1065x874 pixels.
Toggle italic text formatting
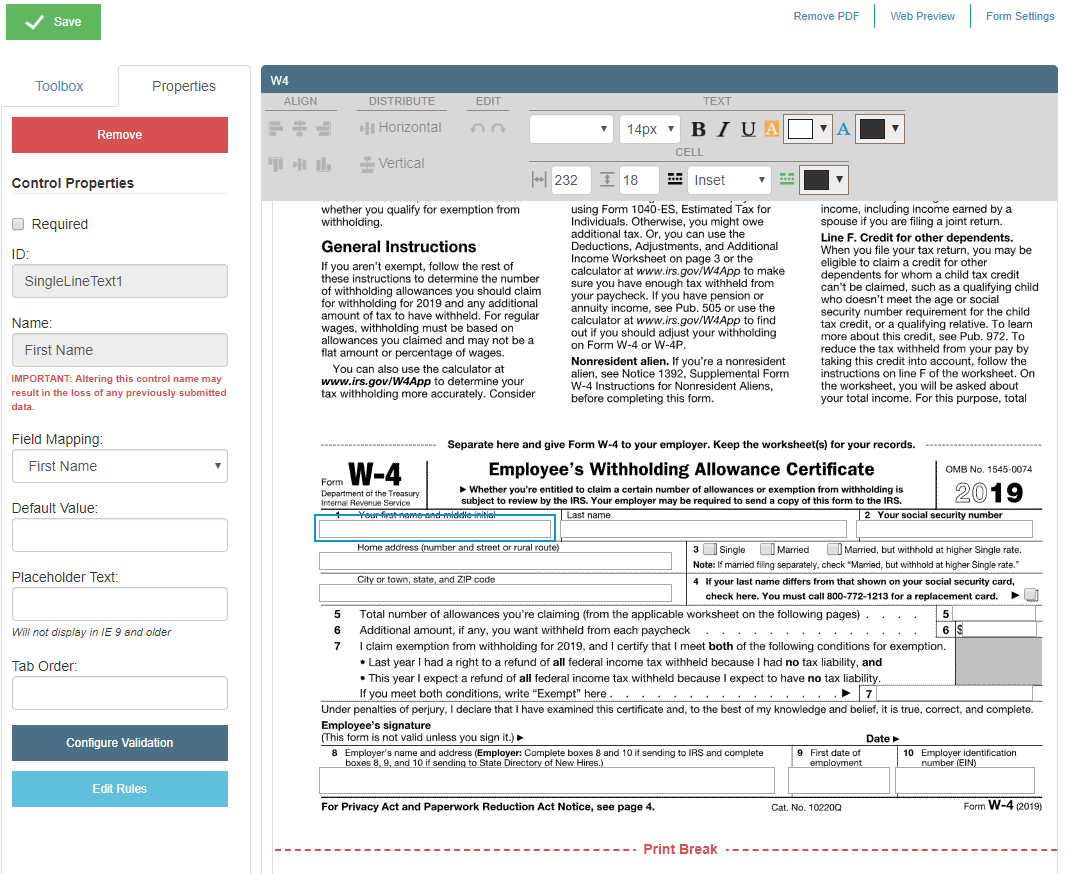tap(723, 129)
